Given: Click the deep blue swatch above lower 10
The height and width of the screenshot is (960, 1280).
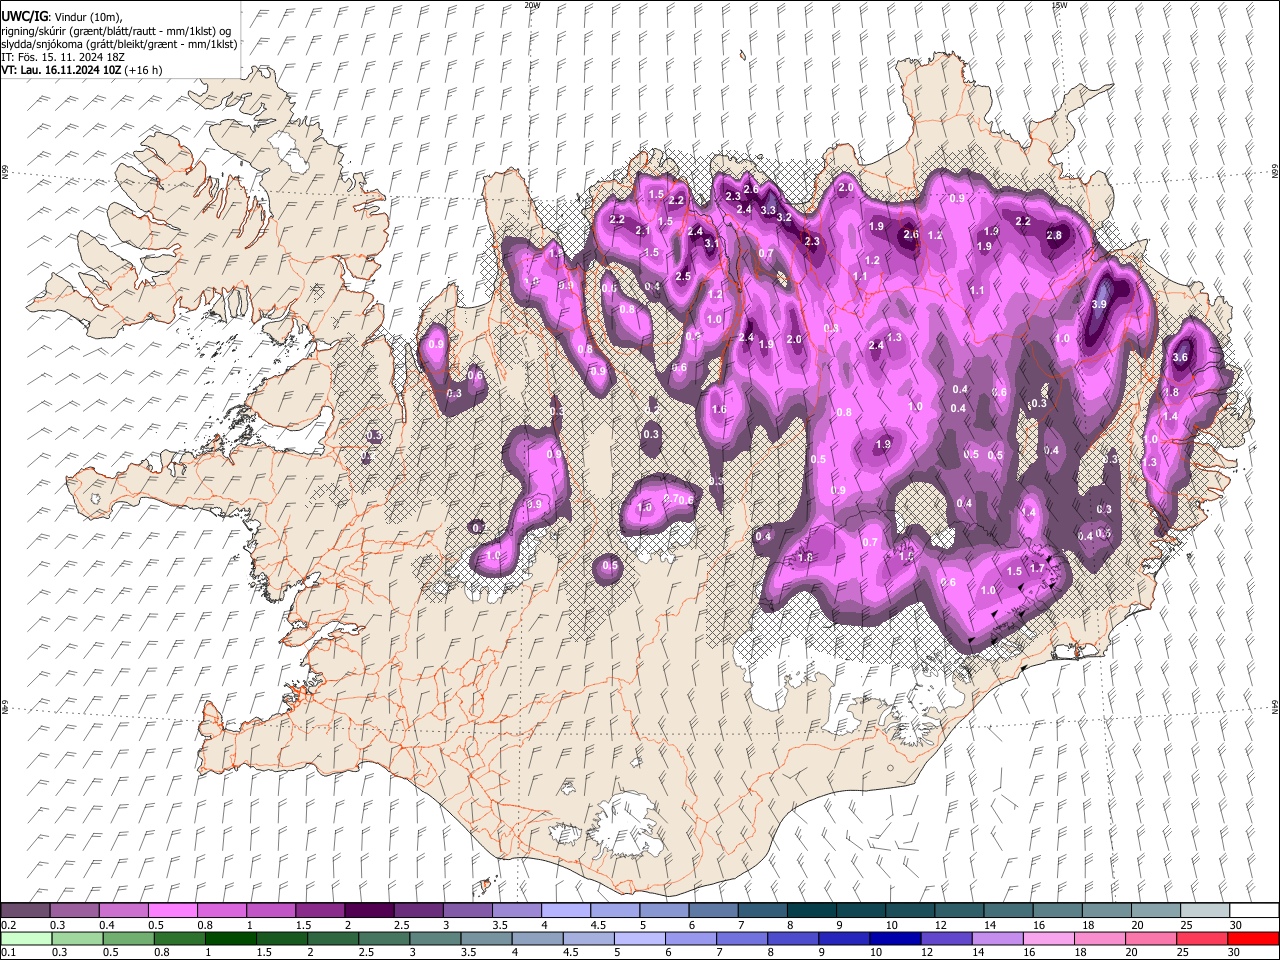Looking at the screenshot, I should [x=894, y=938].
